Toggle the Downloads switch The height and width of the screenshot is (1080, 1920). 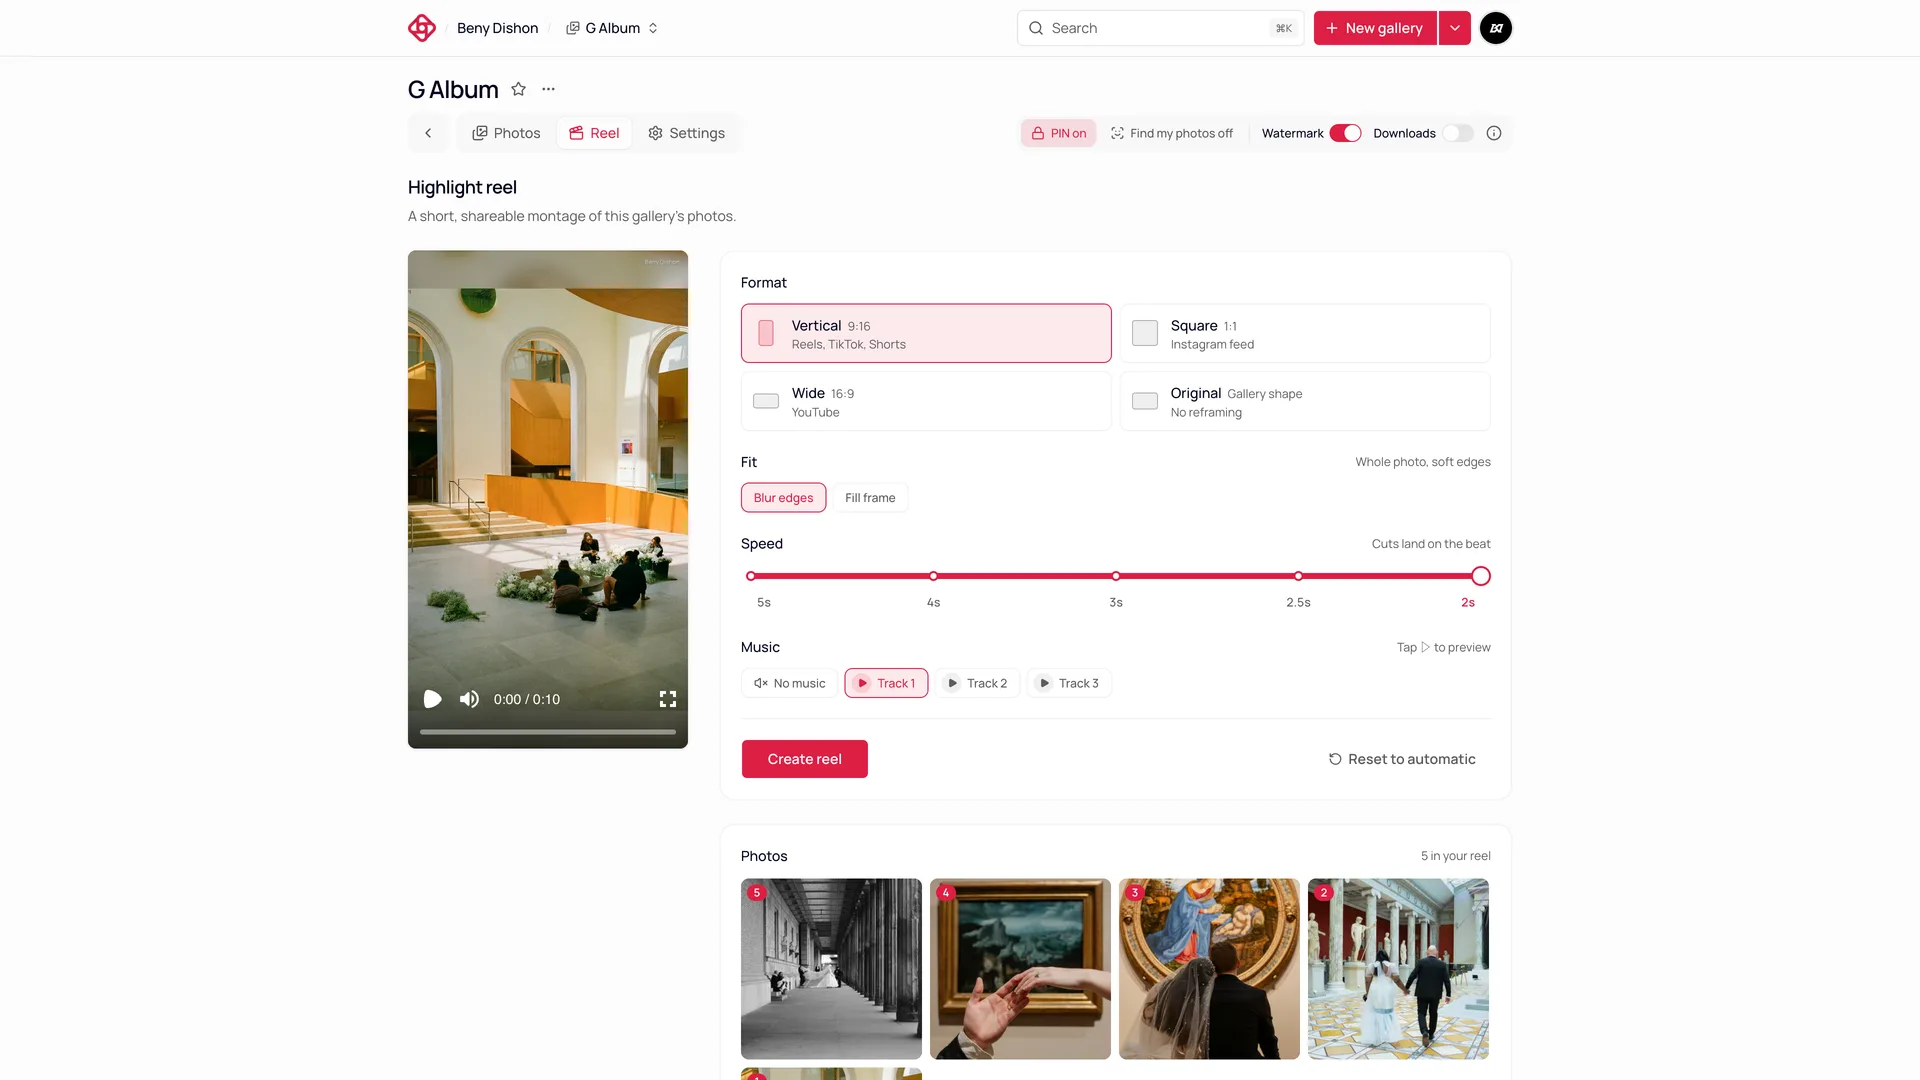(x=1458, y=133)
